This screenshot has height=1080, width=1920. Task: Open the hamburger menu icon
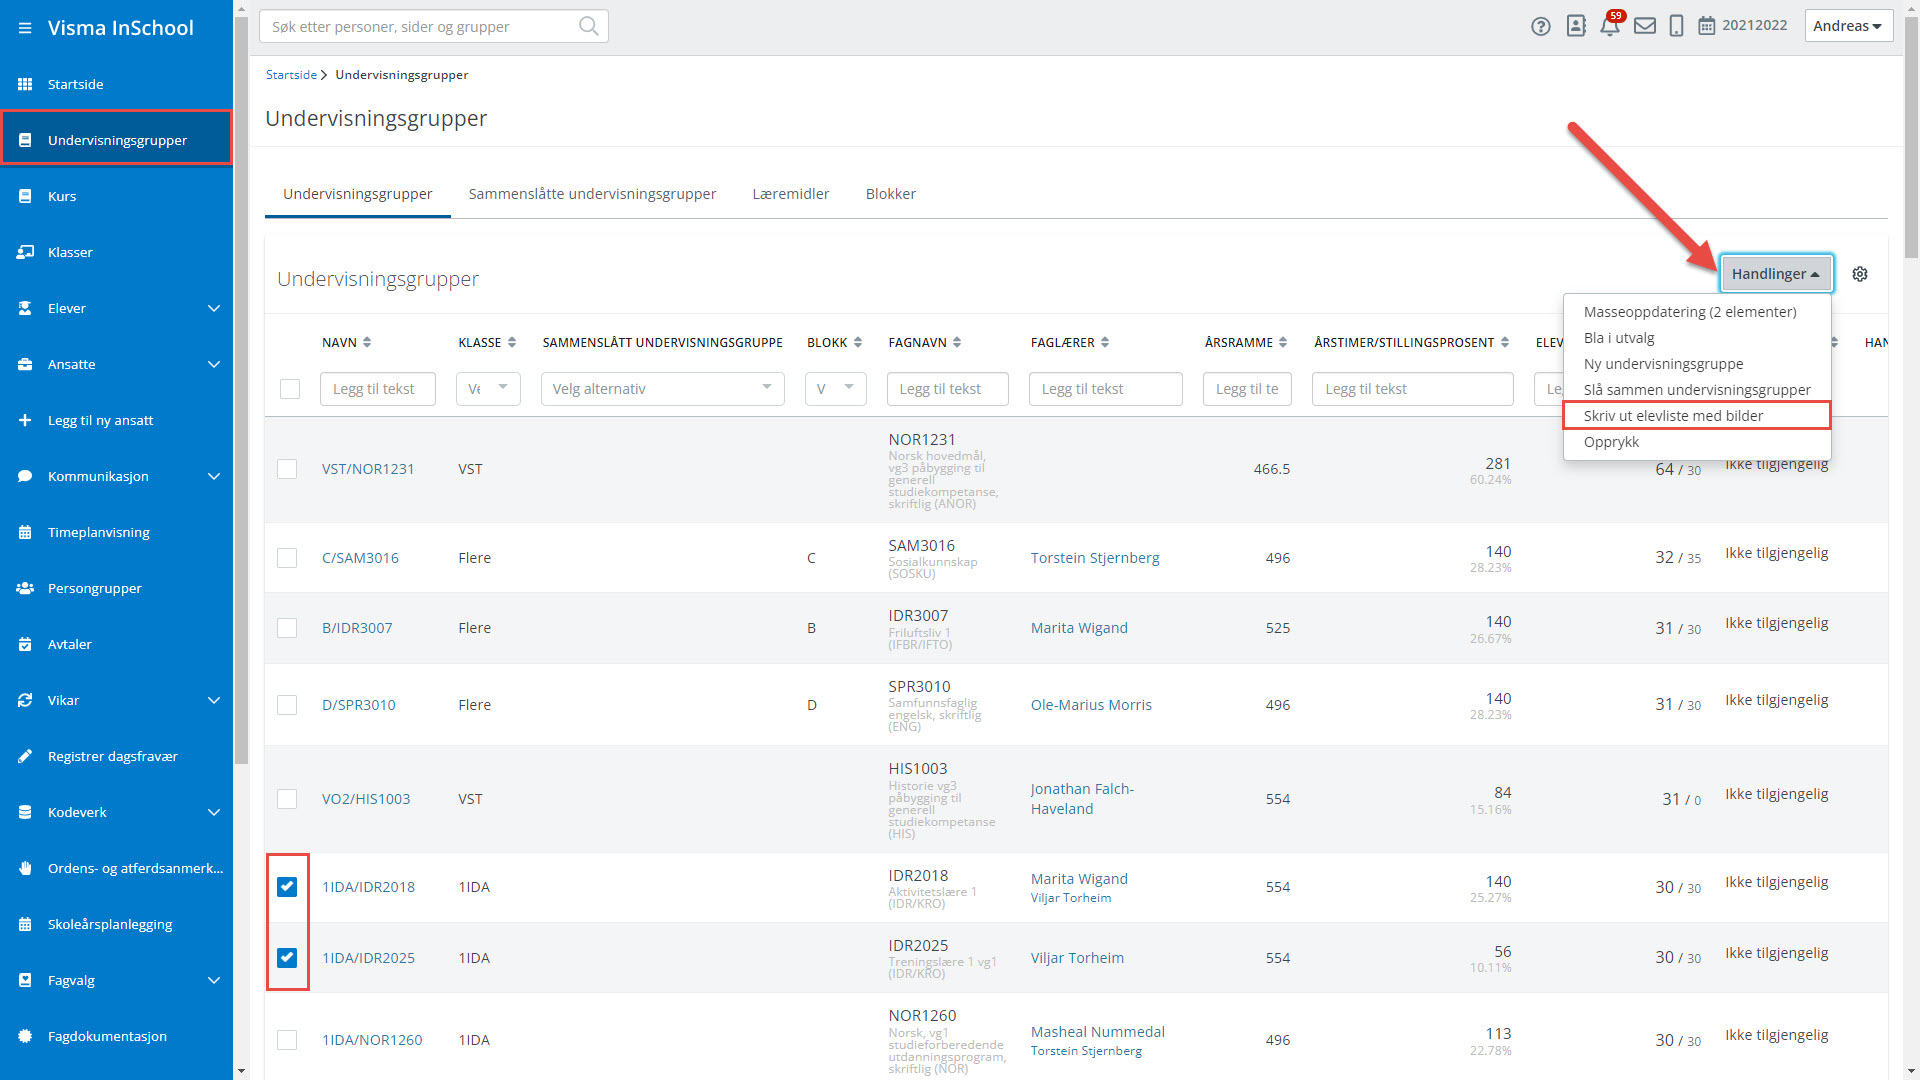(25, 28)
